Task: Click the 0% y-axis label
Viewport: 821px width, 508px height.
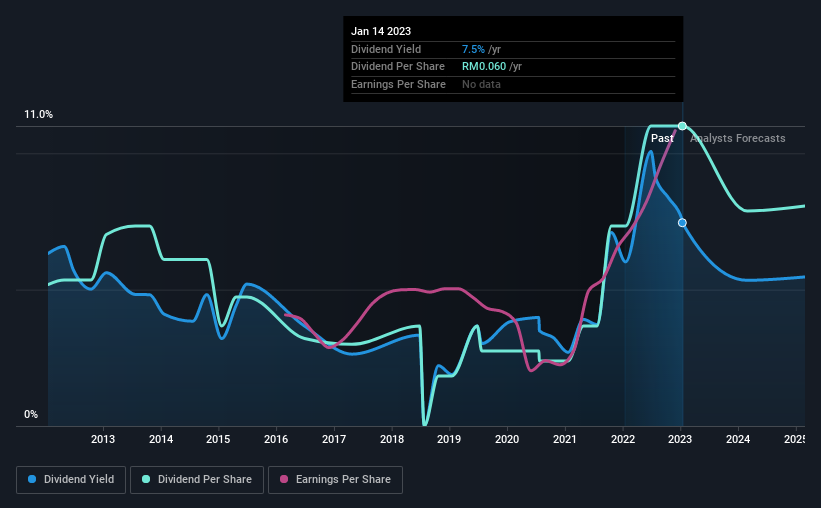Action: [x=31, y=414]
